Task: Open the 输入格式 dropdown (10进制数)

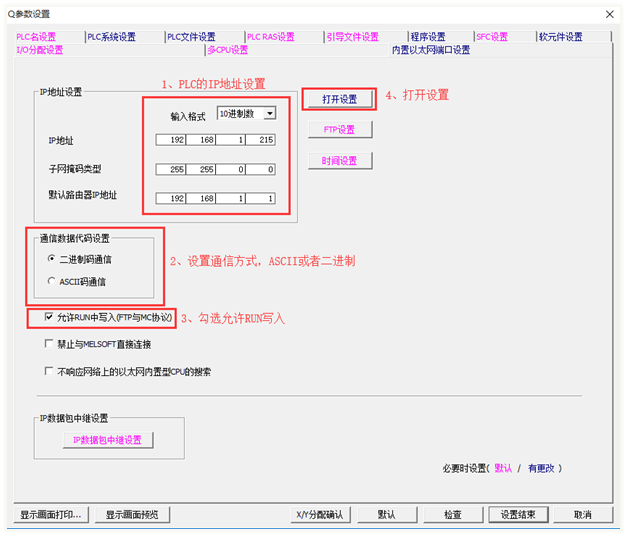Action: 246,114
